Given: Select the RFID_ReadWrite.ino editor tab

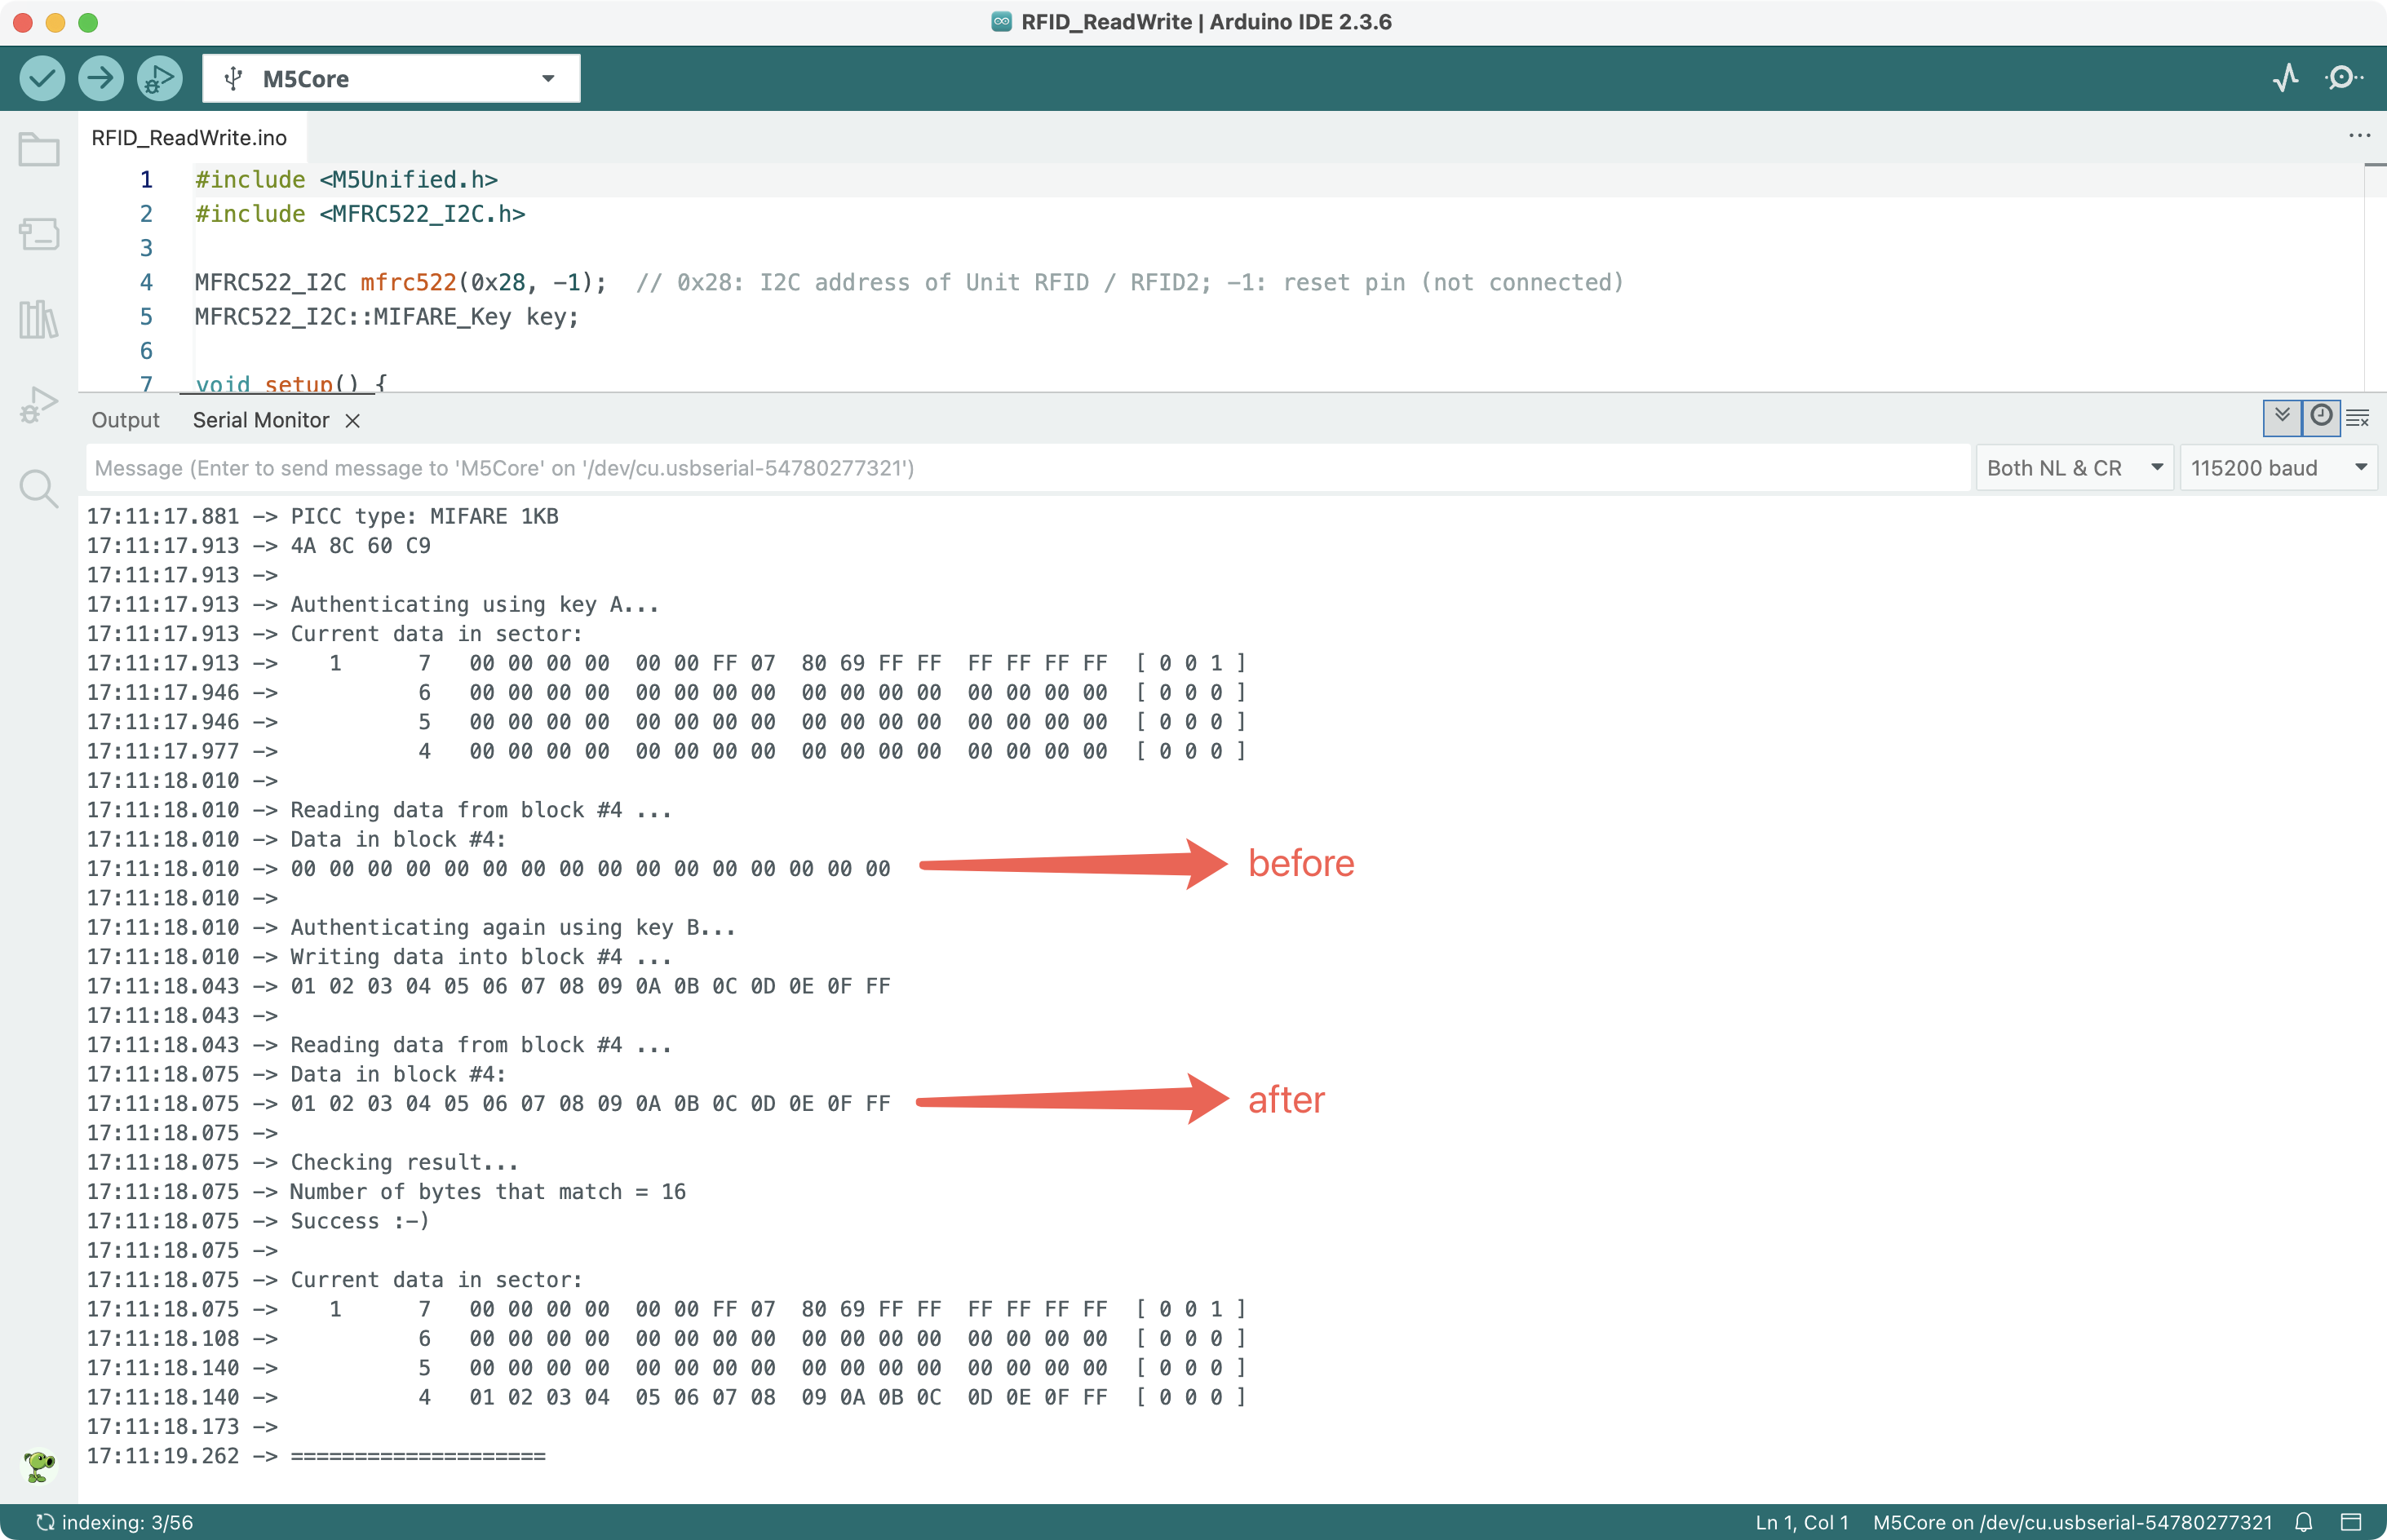Looking at the screenshot, I should coord(189,138).
